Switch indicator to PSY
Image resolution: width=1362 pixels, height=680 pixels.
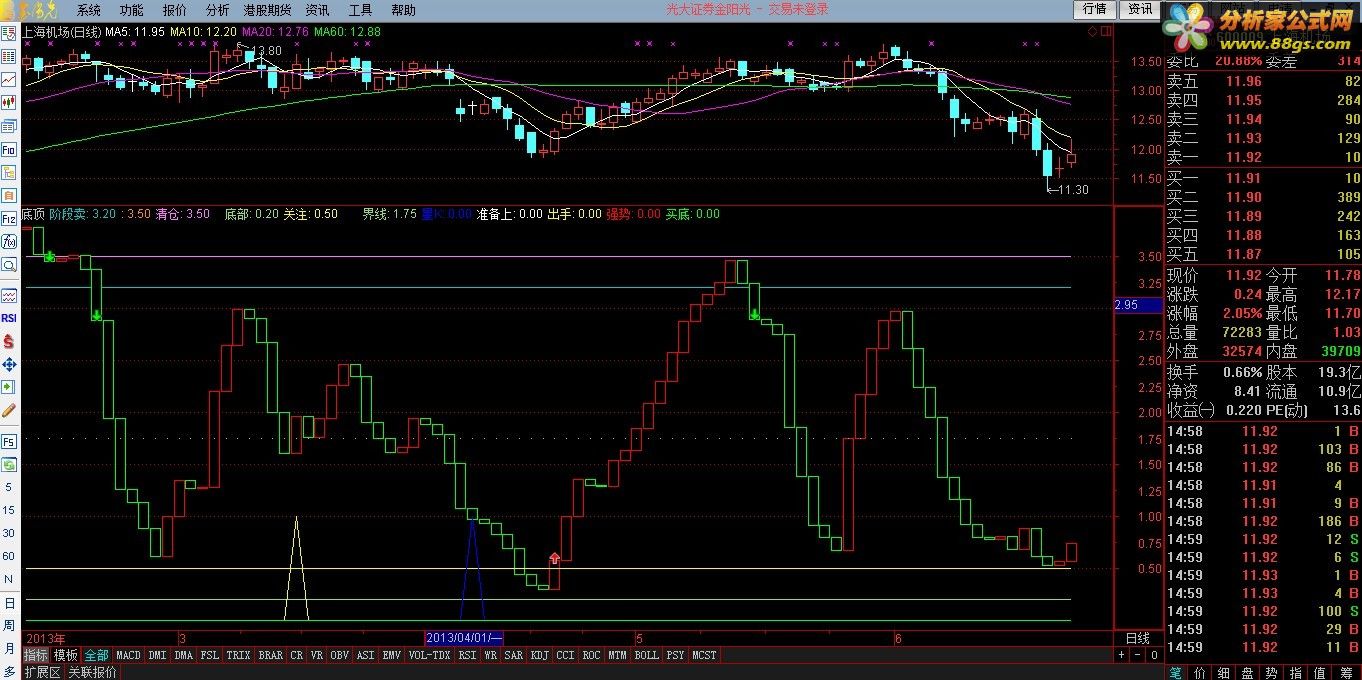[x=676, y=655]
